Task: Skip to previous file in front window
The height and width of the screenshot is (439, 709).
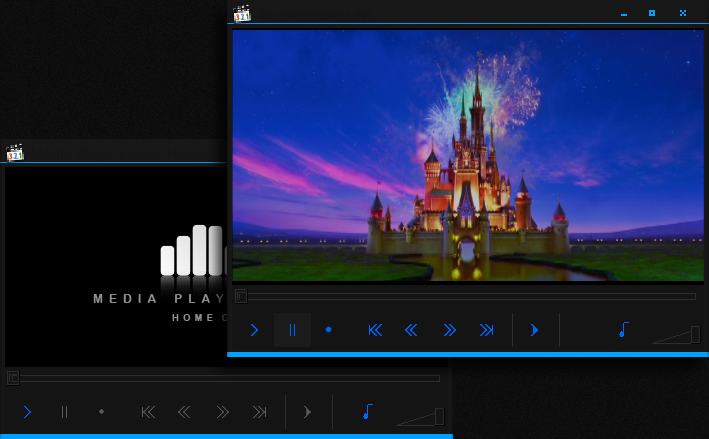Action: tap(375, 330)
